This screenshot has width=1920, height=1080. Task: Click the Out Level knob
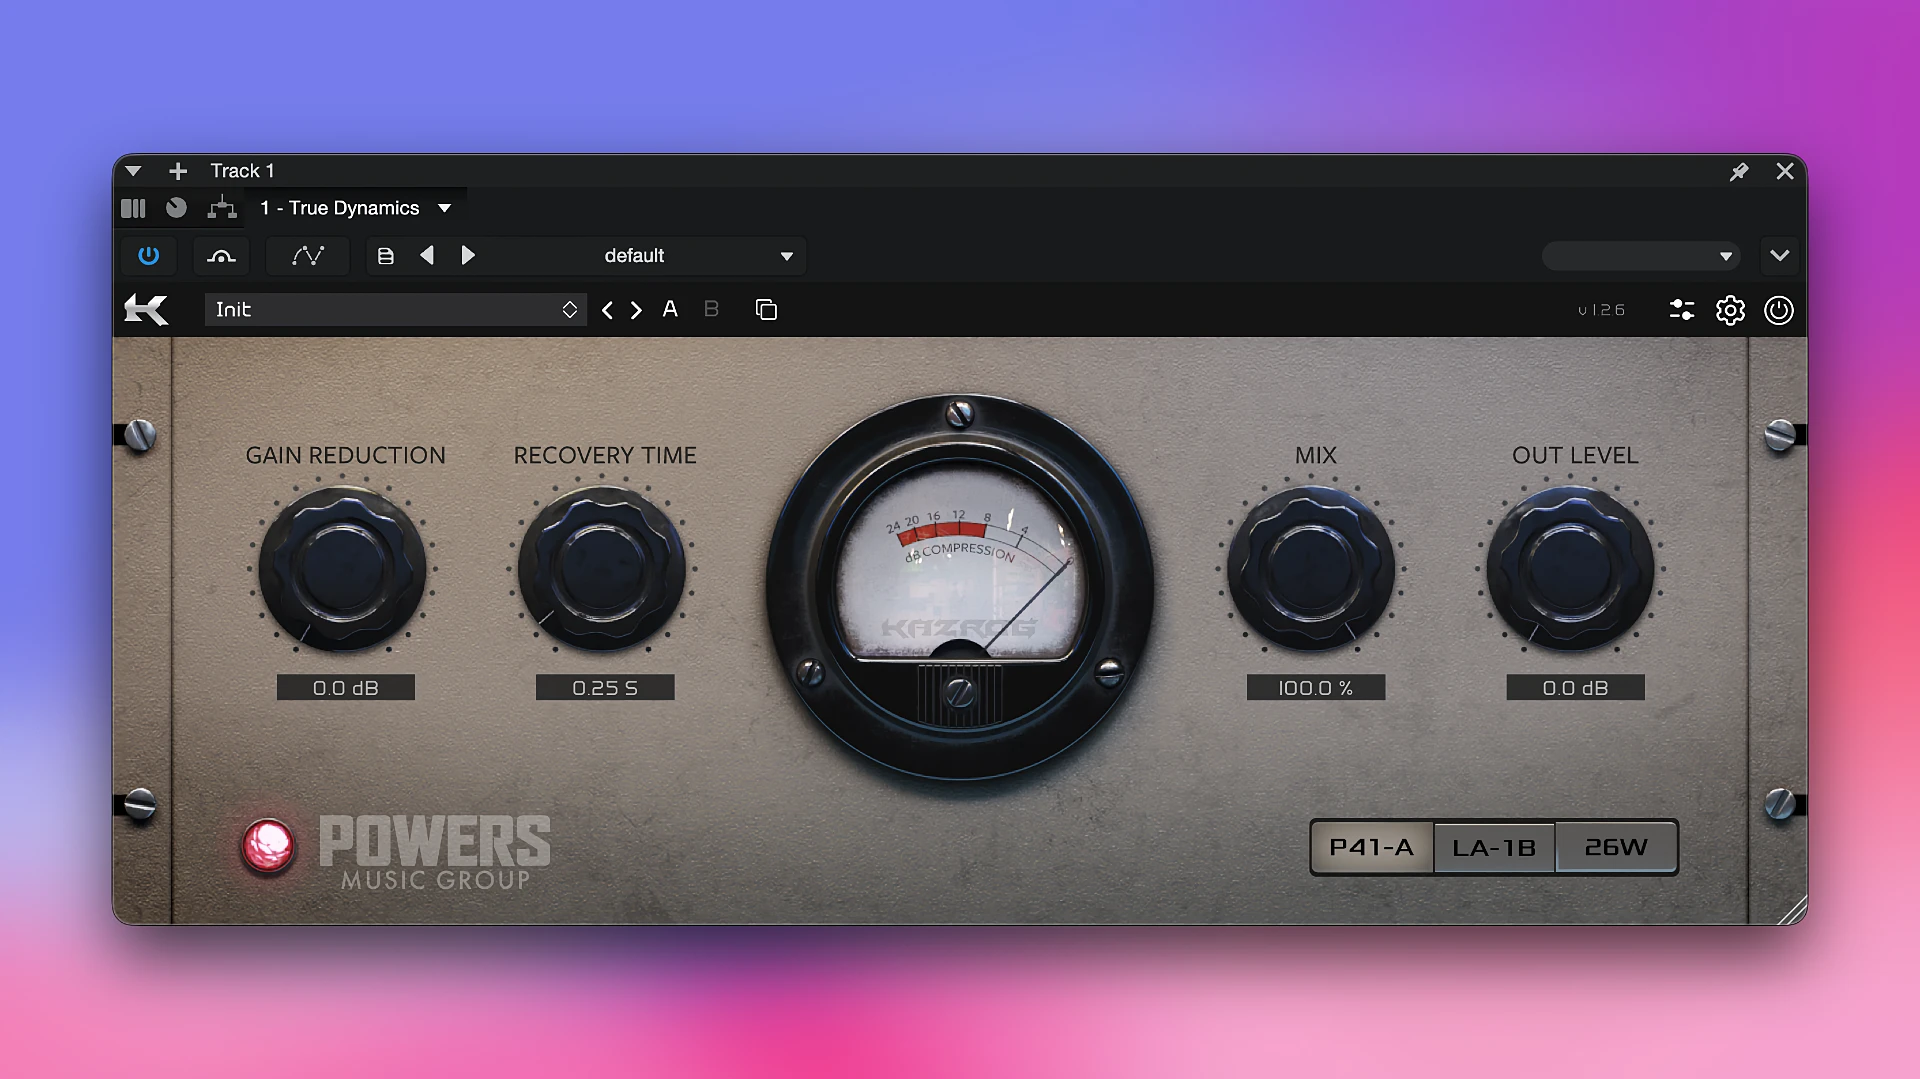point(1570,568)
